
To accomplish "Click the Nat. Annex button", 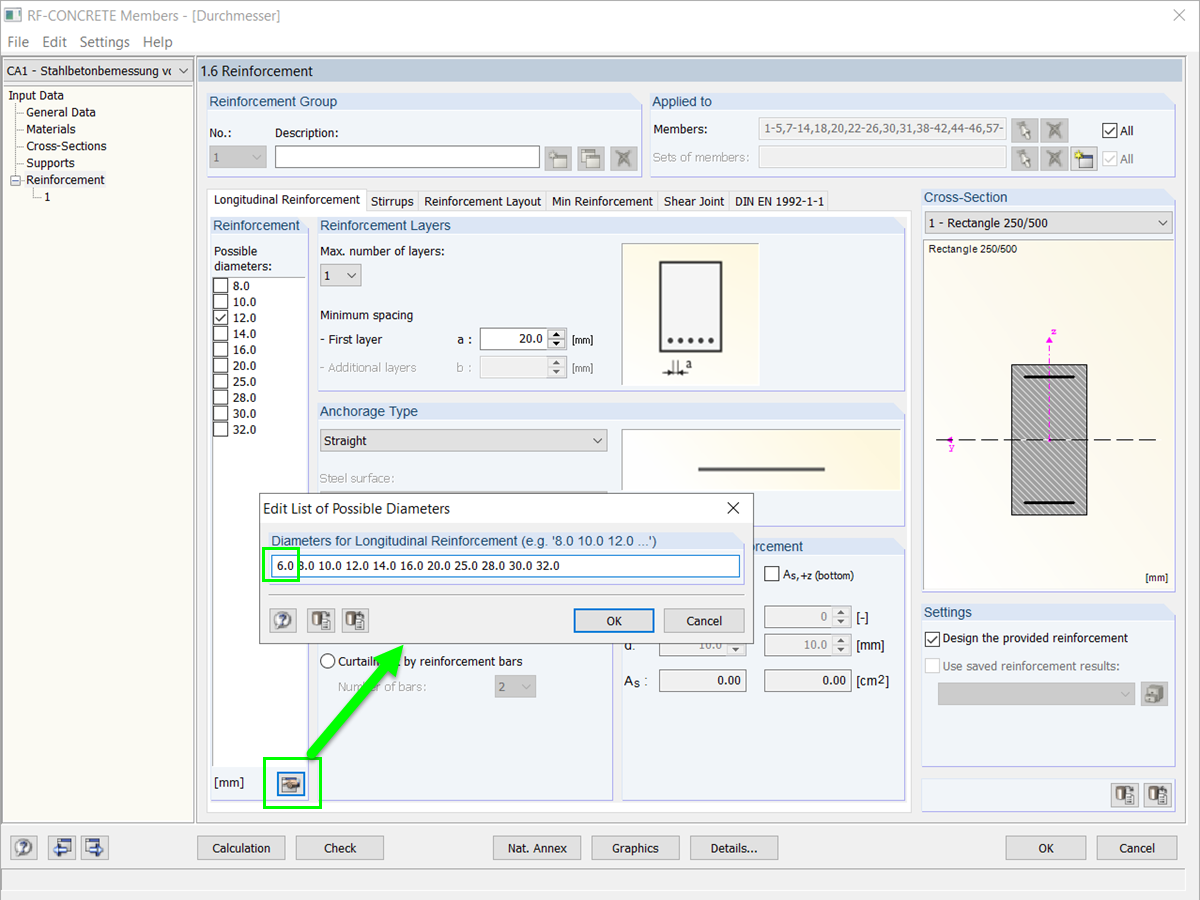I will point(537,848).
